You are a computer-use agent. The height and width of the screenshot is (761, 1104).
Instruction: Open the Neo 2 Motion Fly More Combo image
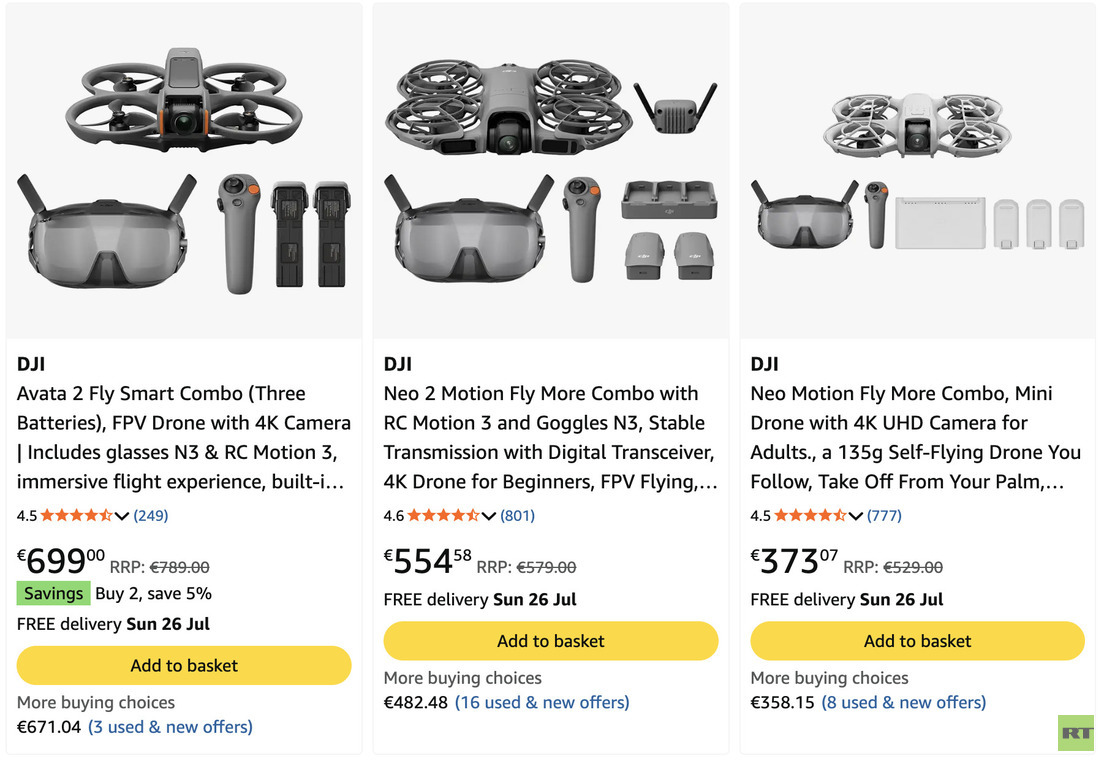pos(551,170)
